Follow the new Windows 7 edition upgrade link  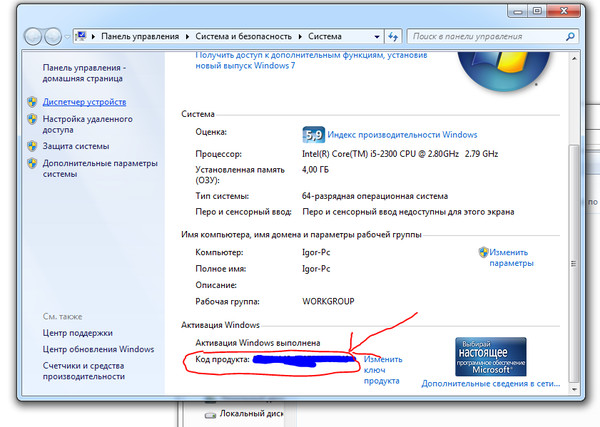[311, 60]
